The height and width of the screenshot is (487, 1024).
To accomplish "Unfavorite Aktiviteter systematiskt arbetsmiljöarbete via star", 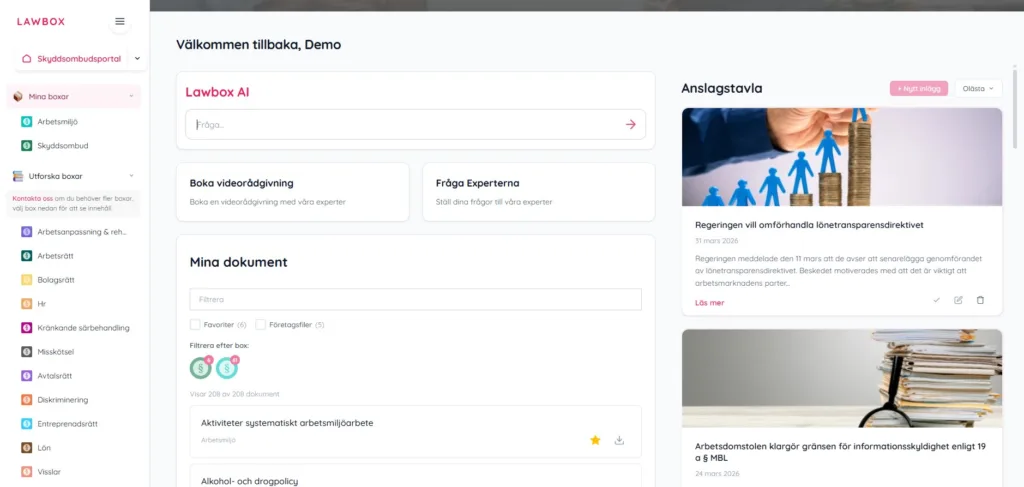I will (x=595, y=441).
